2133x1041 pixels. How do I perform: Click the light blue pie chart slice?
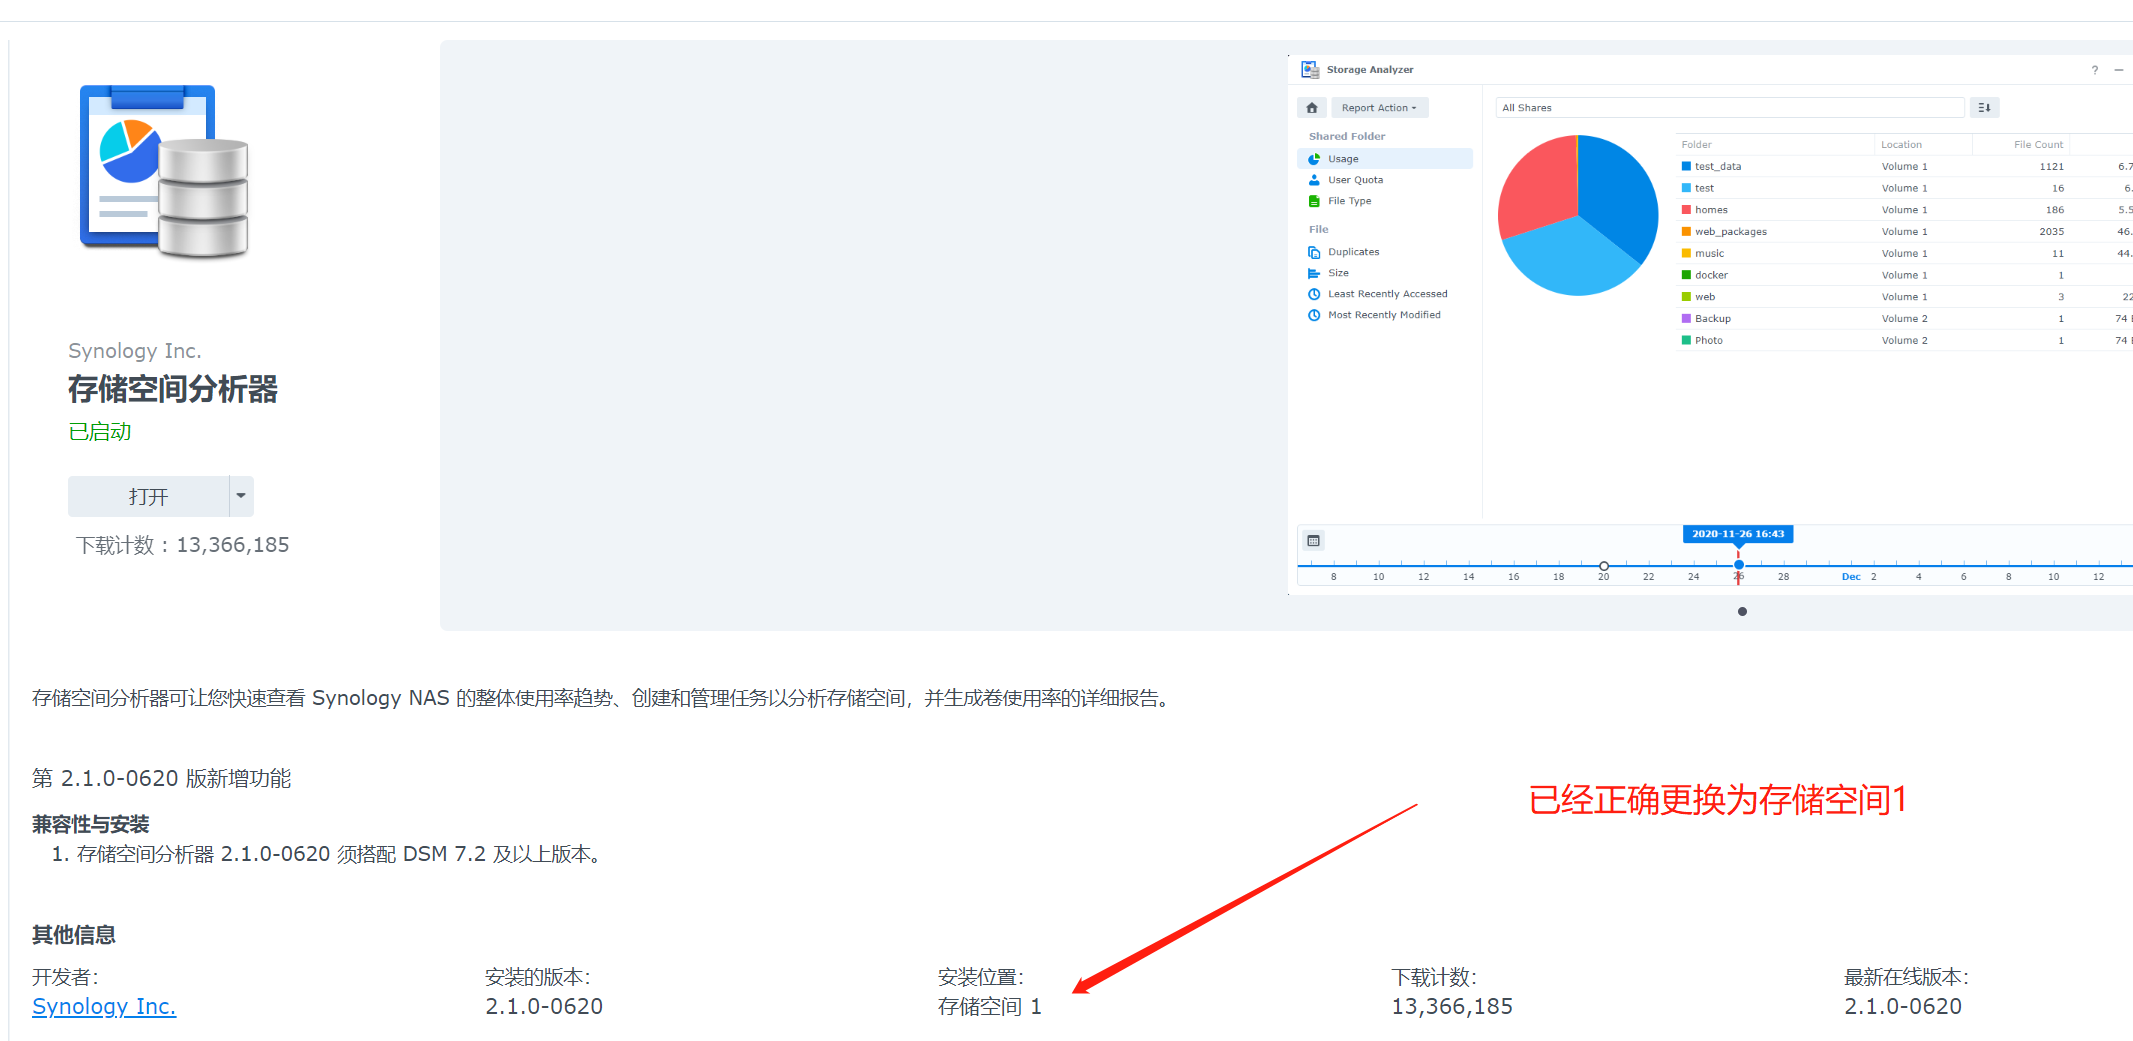point(1575,258)
